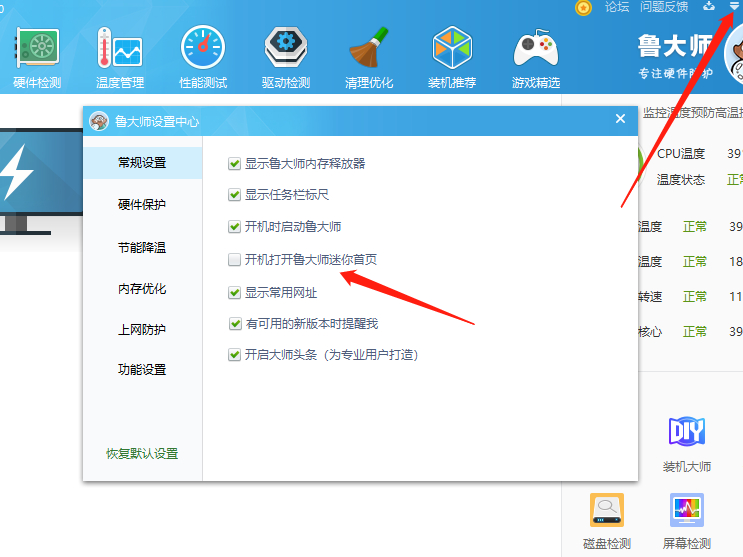Close the 鲁大师设置中心 dialog
The width and height of the screenshot is (743, 557).
pos(620,119)
